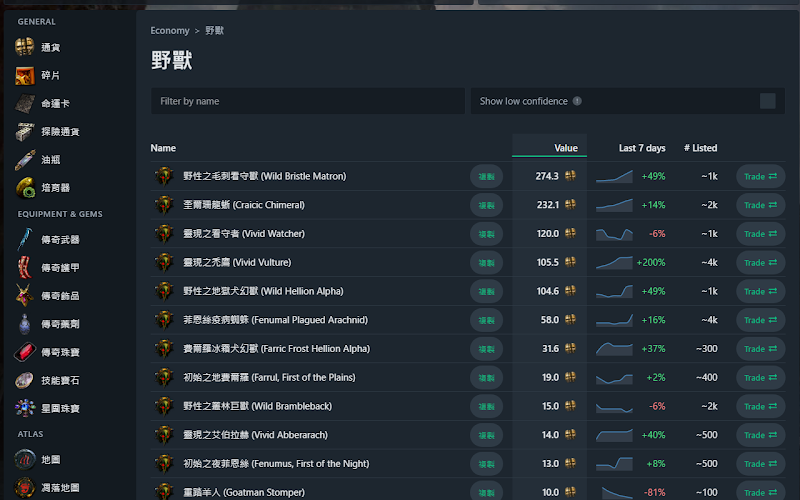Open the 培育器 incubators category icon
Screen dimensions: 800x500
24,188
